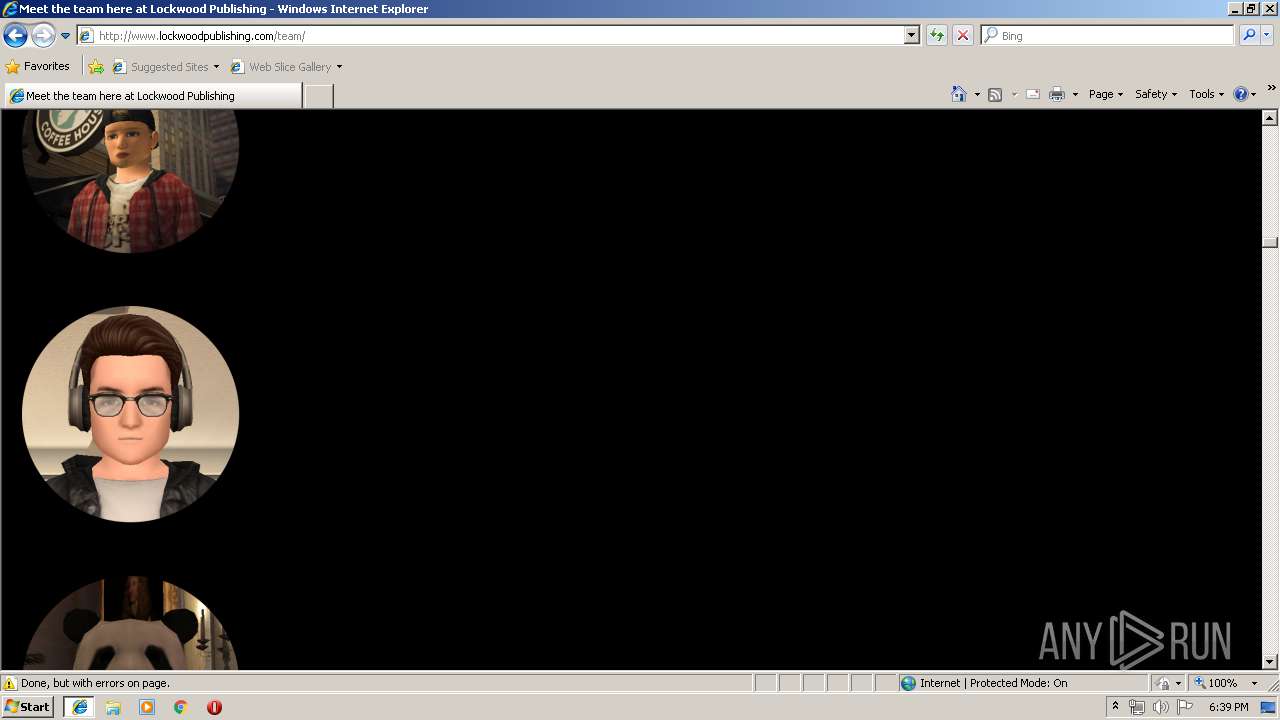Click the Read Mail envelope icon
Image resolution: width=1280 pixels, height=720 pixels.
click(x=1033, y=94)
